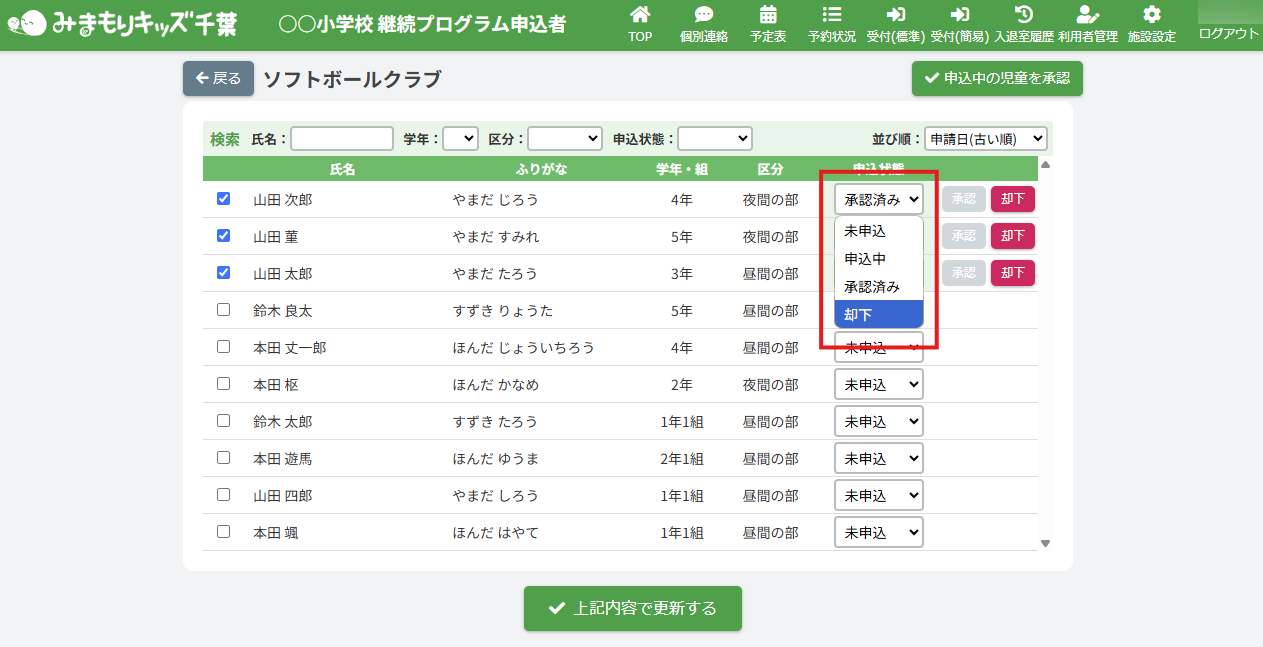The image size is (1263, 647).
Task: Click the 上記内容で更新する button
Action: tap(632, 608)
